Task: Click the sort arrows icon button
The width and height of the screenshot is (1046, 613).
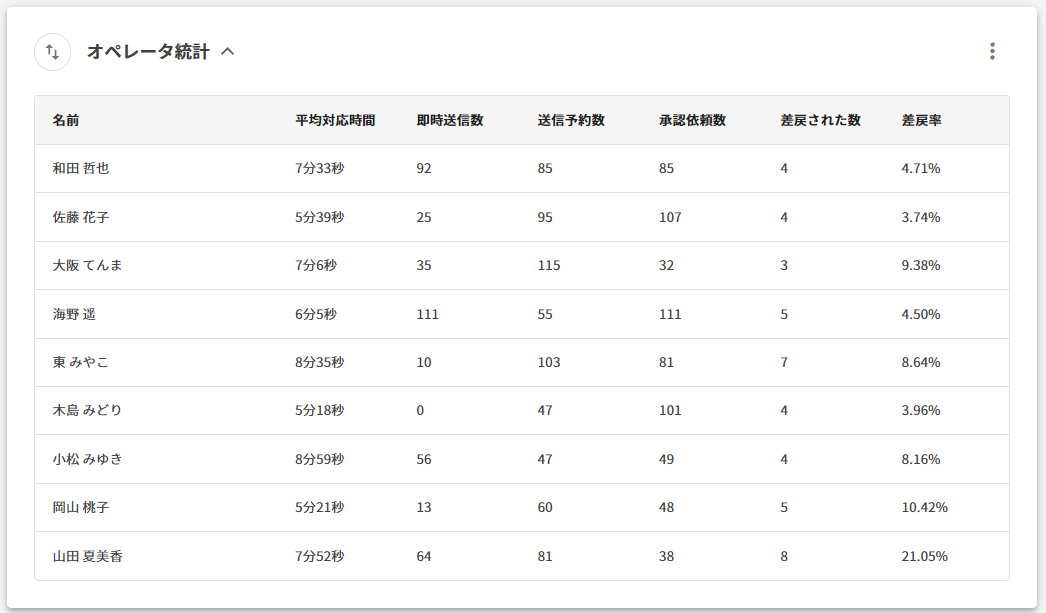Action: [53, 52]
